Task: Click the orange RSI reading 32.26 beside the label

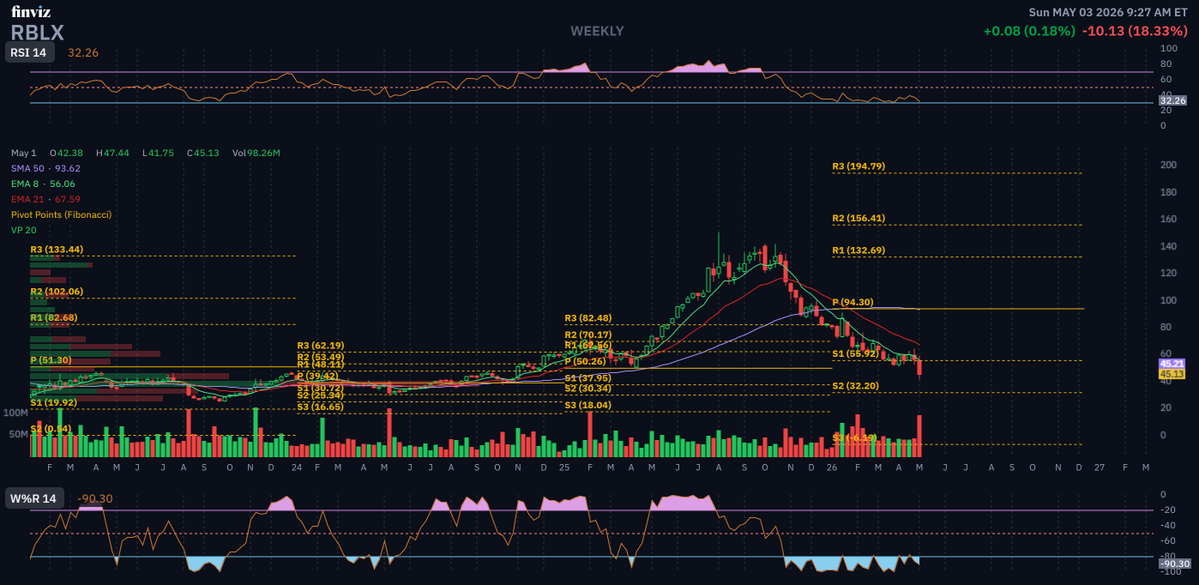Action: [x=83, y=53]
